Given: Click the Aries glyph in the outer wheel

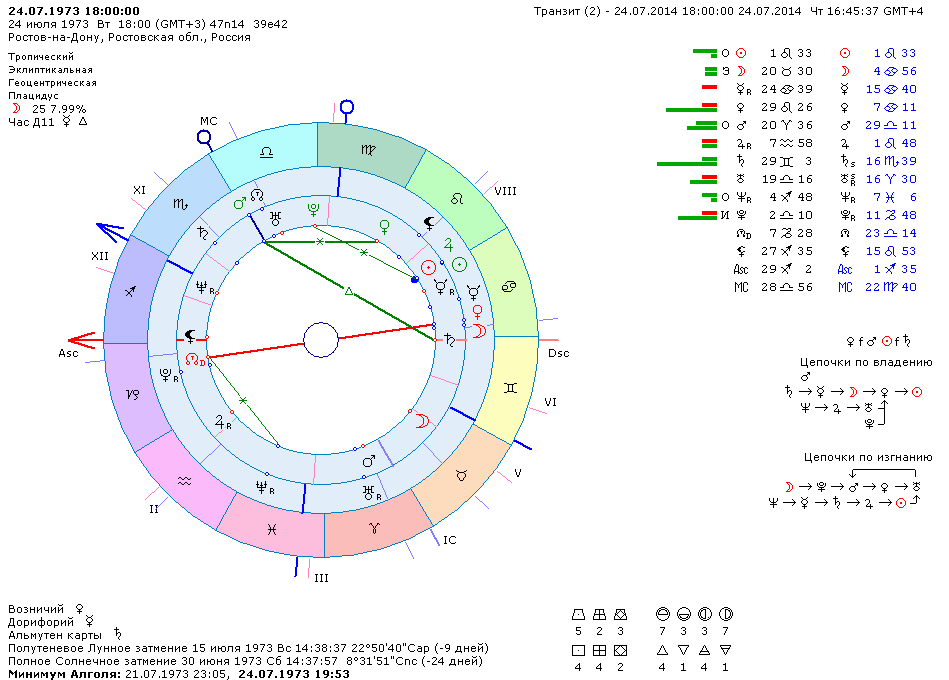Looking at the screenshot, I should tap(374, 526).
